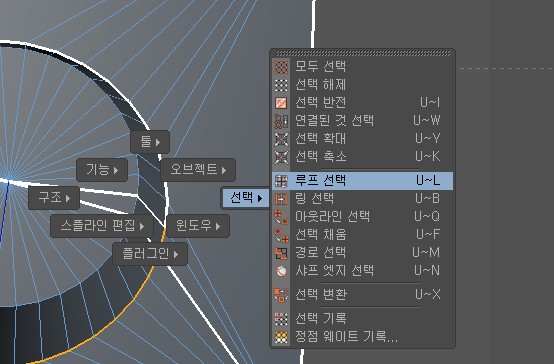Screen dimensions: 554x364
Task: Choose 경로 선택 menu entry
Action: click(363, 253)
